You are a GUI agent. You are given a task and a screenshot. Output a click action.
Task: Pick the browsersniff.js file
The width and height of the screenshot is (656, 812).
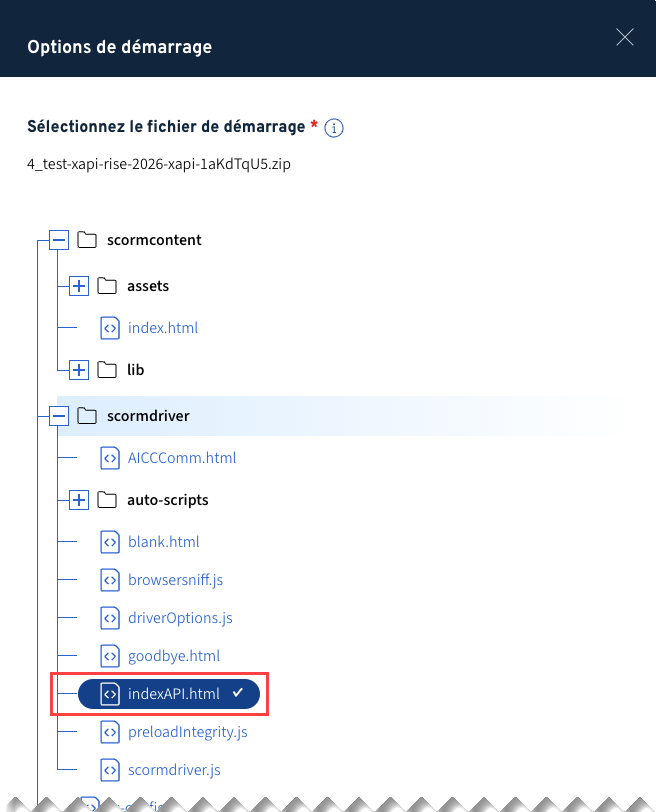point(175,580)
